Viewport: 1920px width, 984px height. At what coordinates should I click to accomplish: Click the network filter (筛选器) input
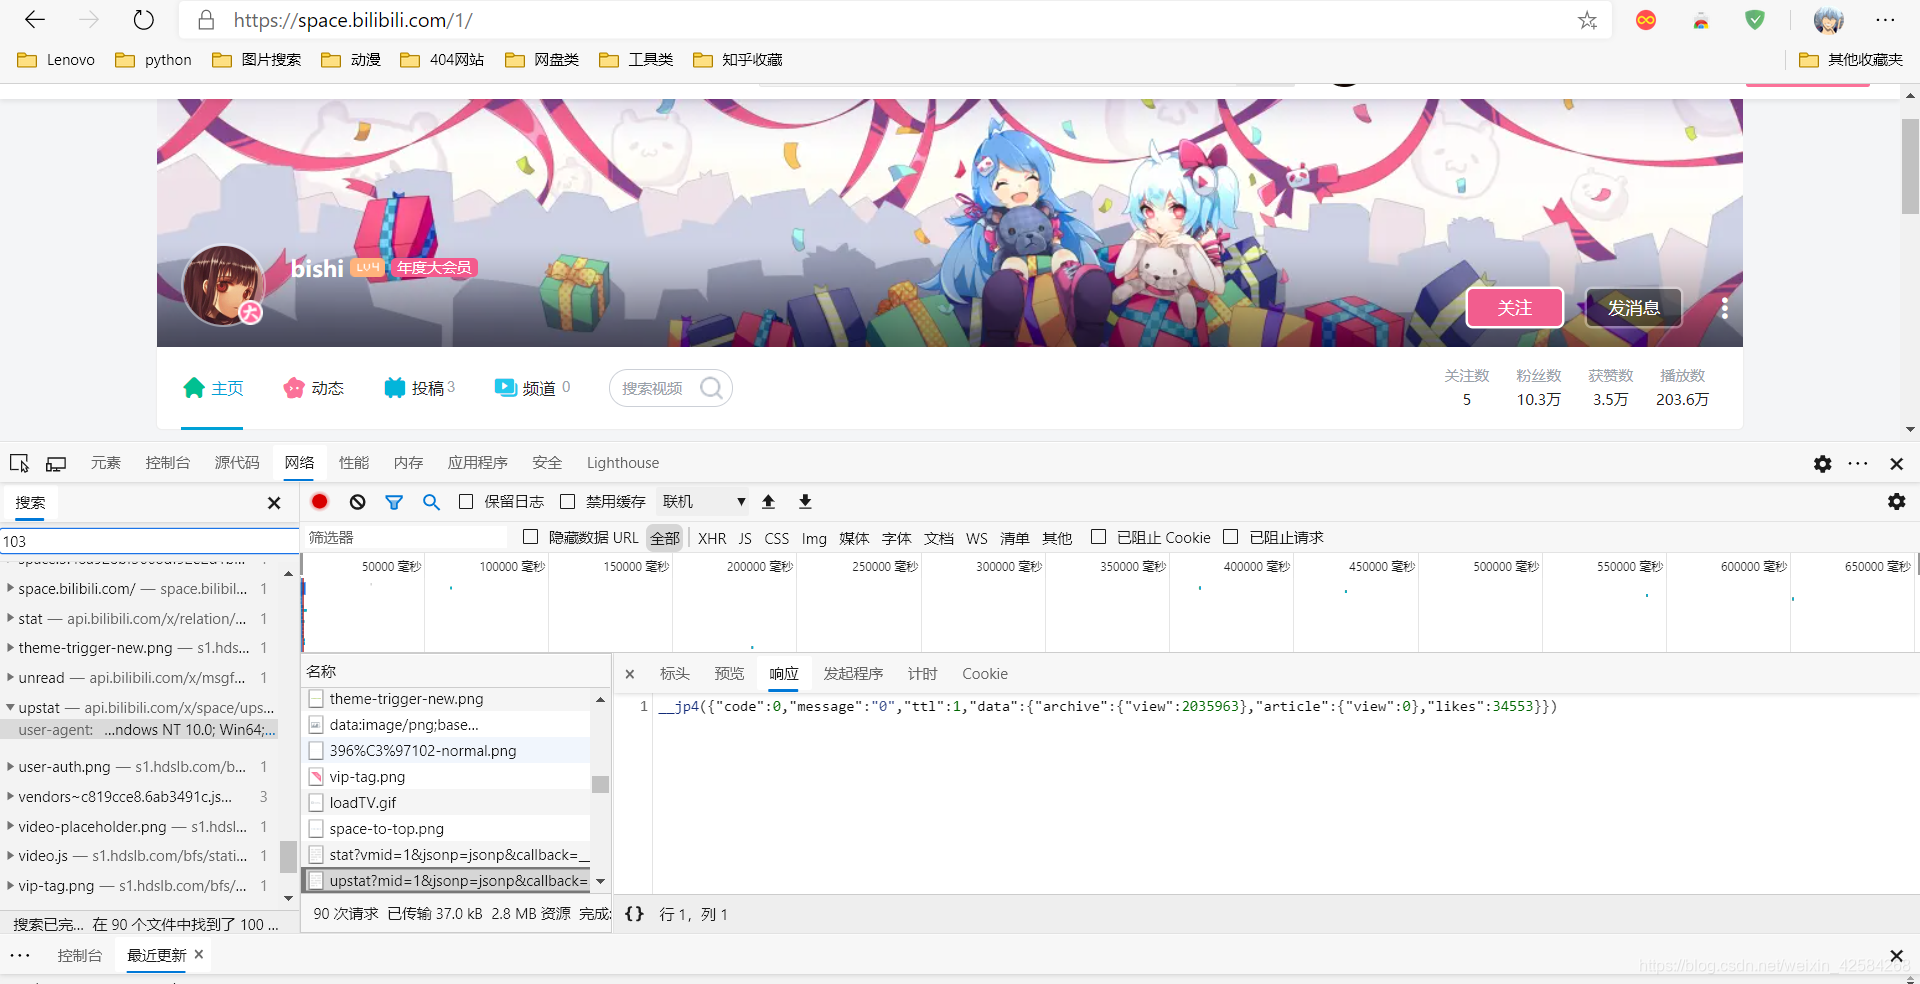click(405, 538)
